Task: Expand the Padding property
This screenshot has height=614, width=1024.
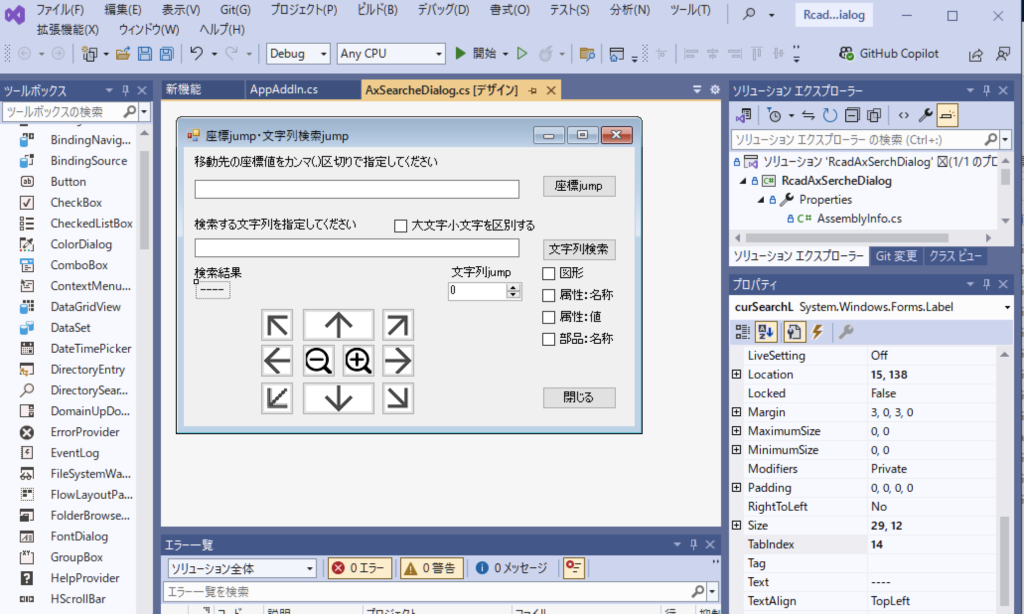Action: pos(737,487)
